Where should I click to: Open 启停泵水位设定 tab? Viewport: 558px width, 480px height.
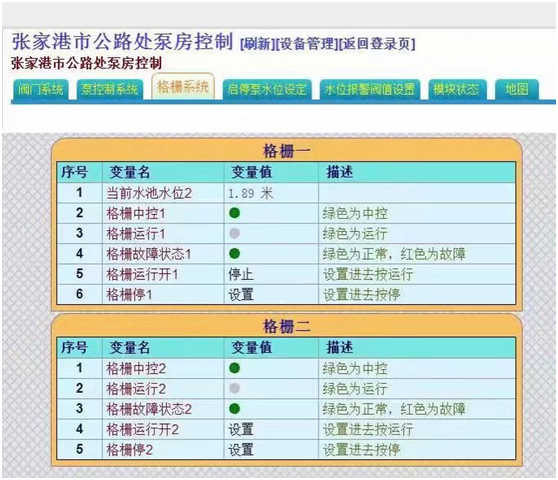267,89
